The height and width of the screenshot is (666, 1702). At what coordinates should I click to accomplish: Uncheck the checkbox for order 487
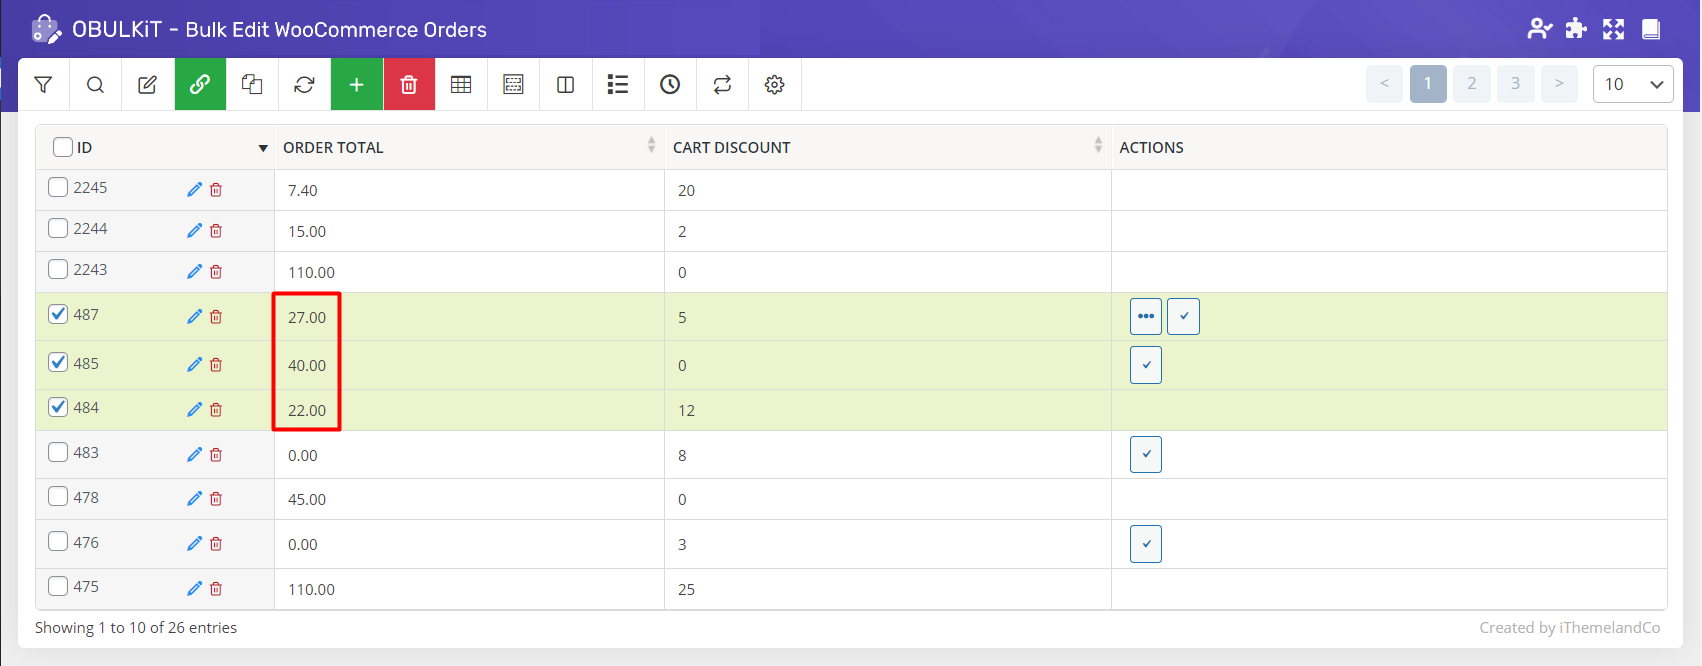[59, 314]
